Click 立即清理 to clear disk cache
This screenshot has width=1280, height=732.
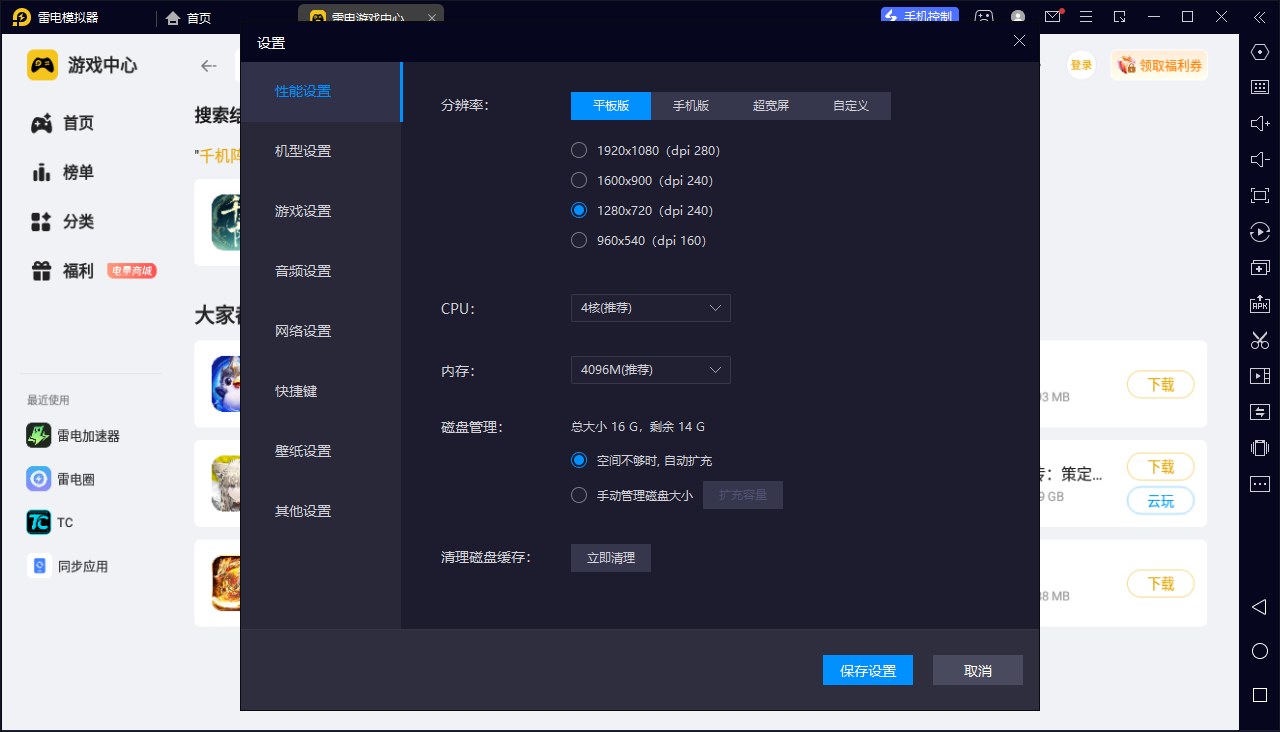pyautogui.click(x=611, y=558)
